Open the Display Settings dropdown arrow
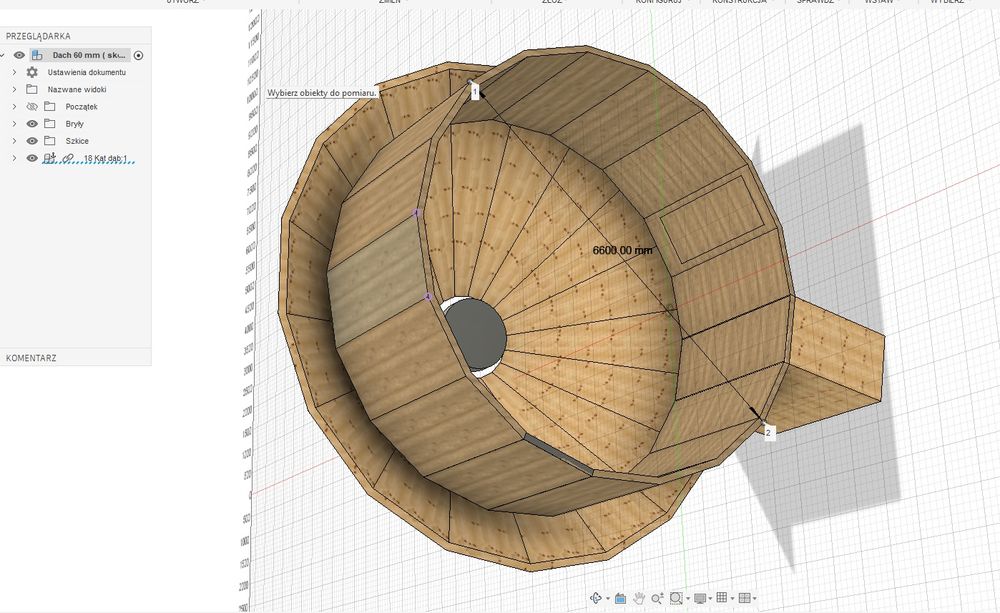The height and width of the screenshot is (613, 1000). click(x=710, y=598)
